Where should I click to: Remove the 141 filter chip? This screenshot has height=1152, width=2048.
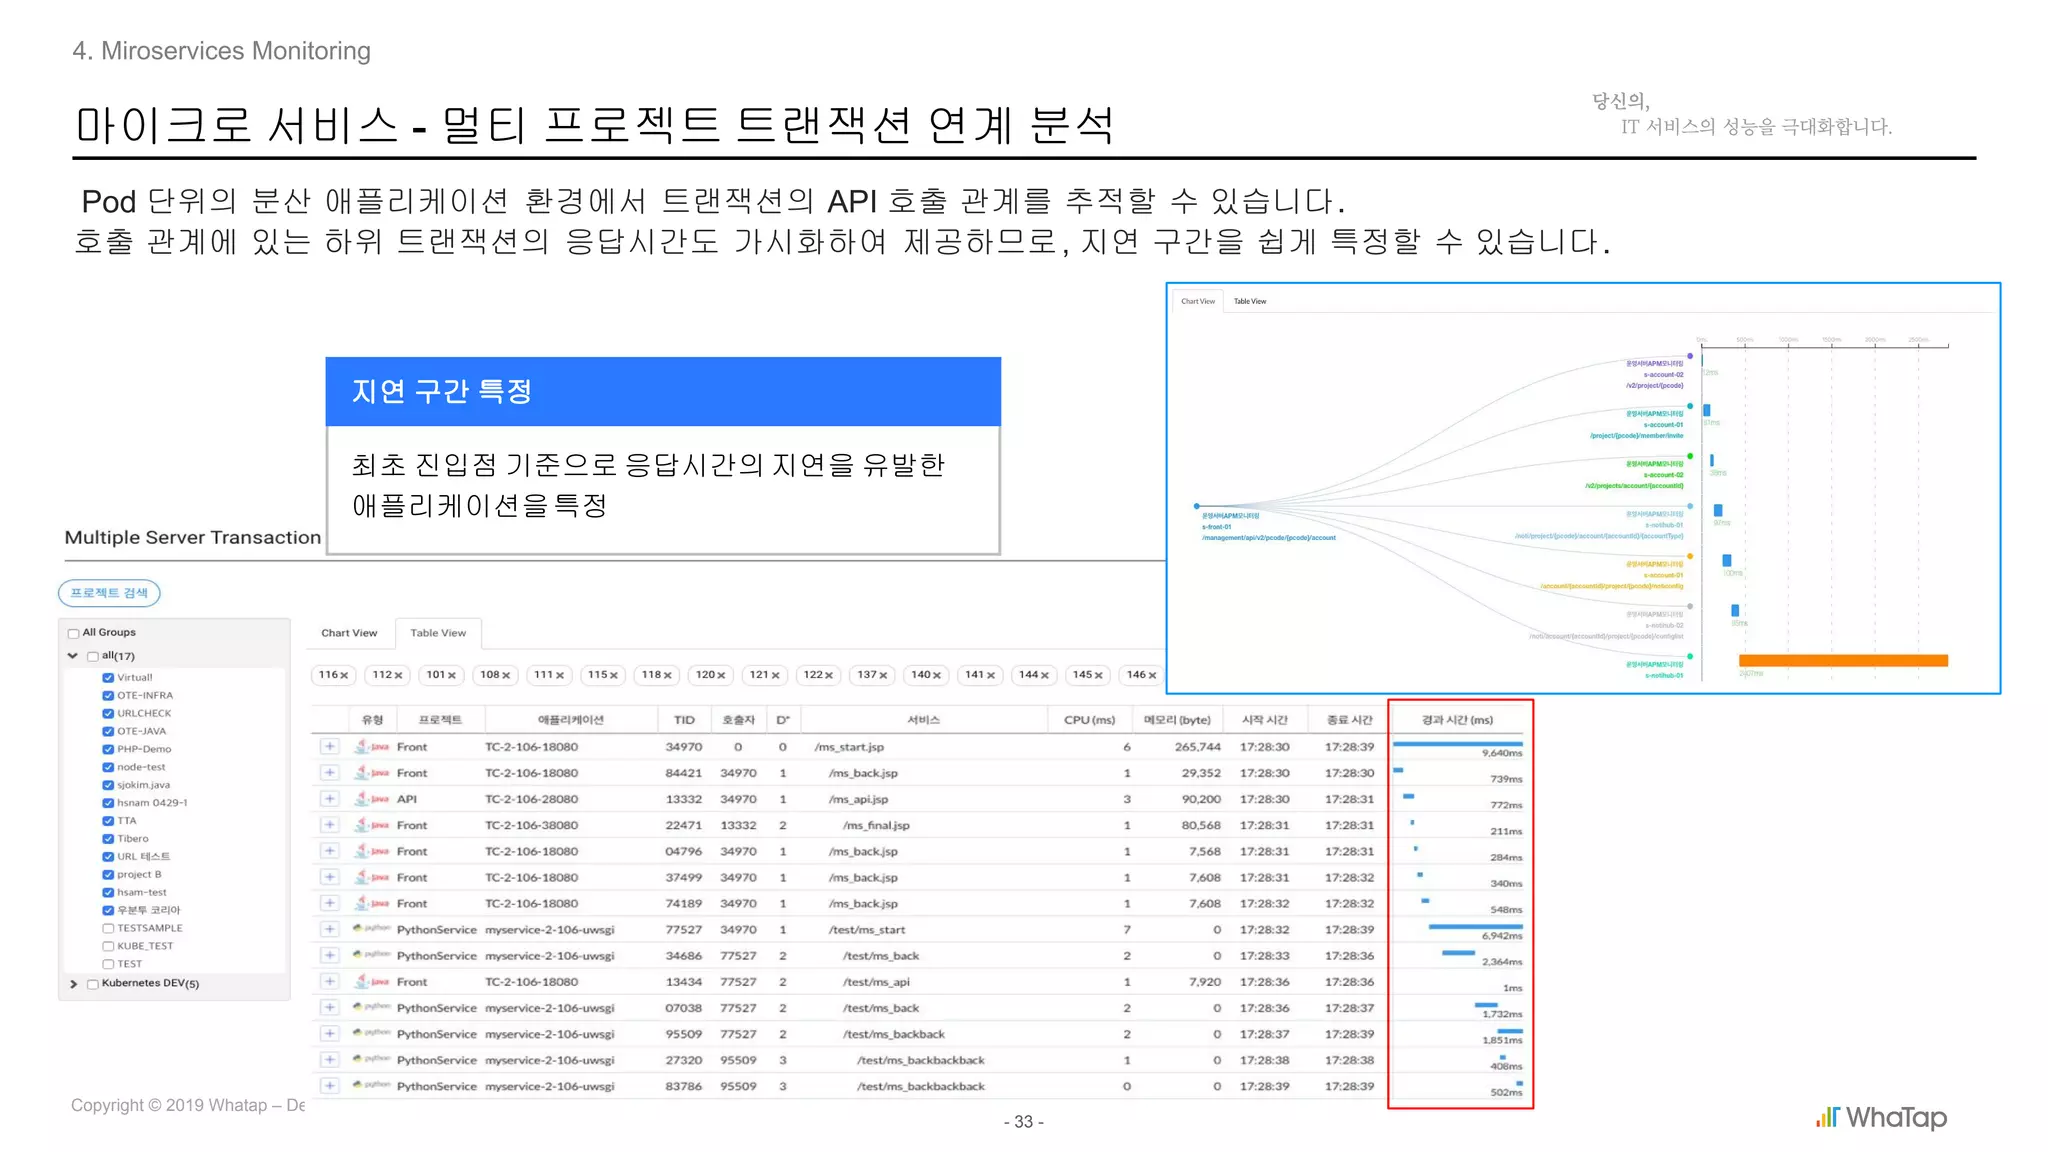pyautogui.click(x=991, y=675)
